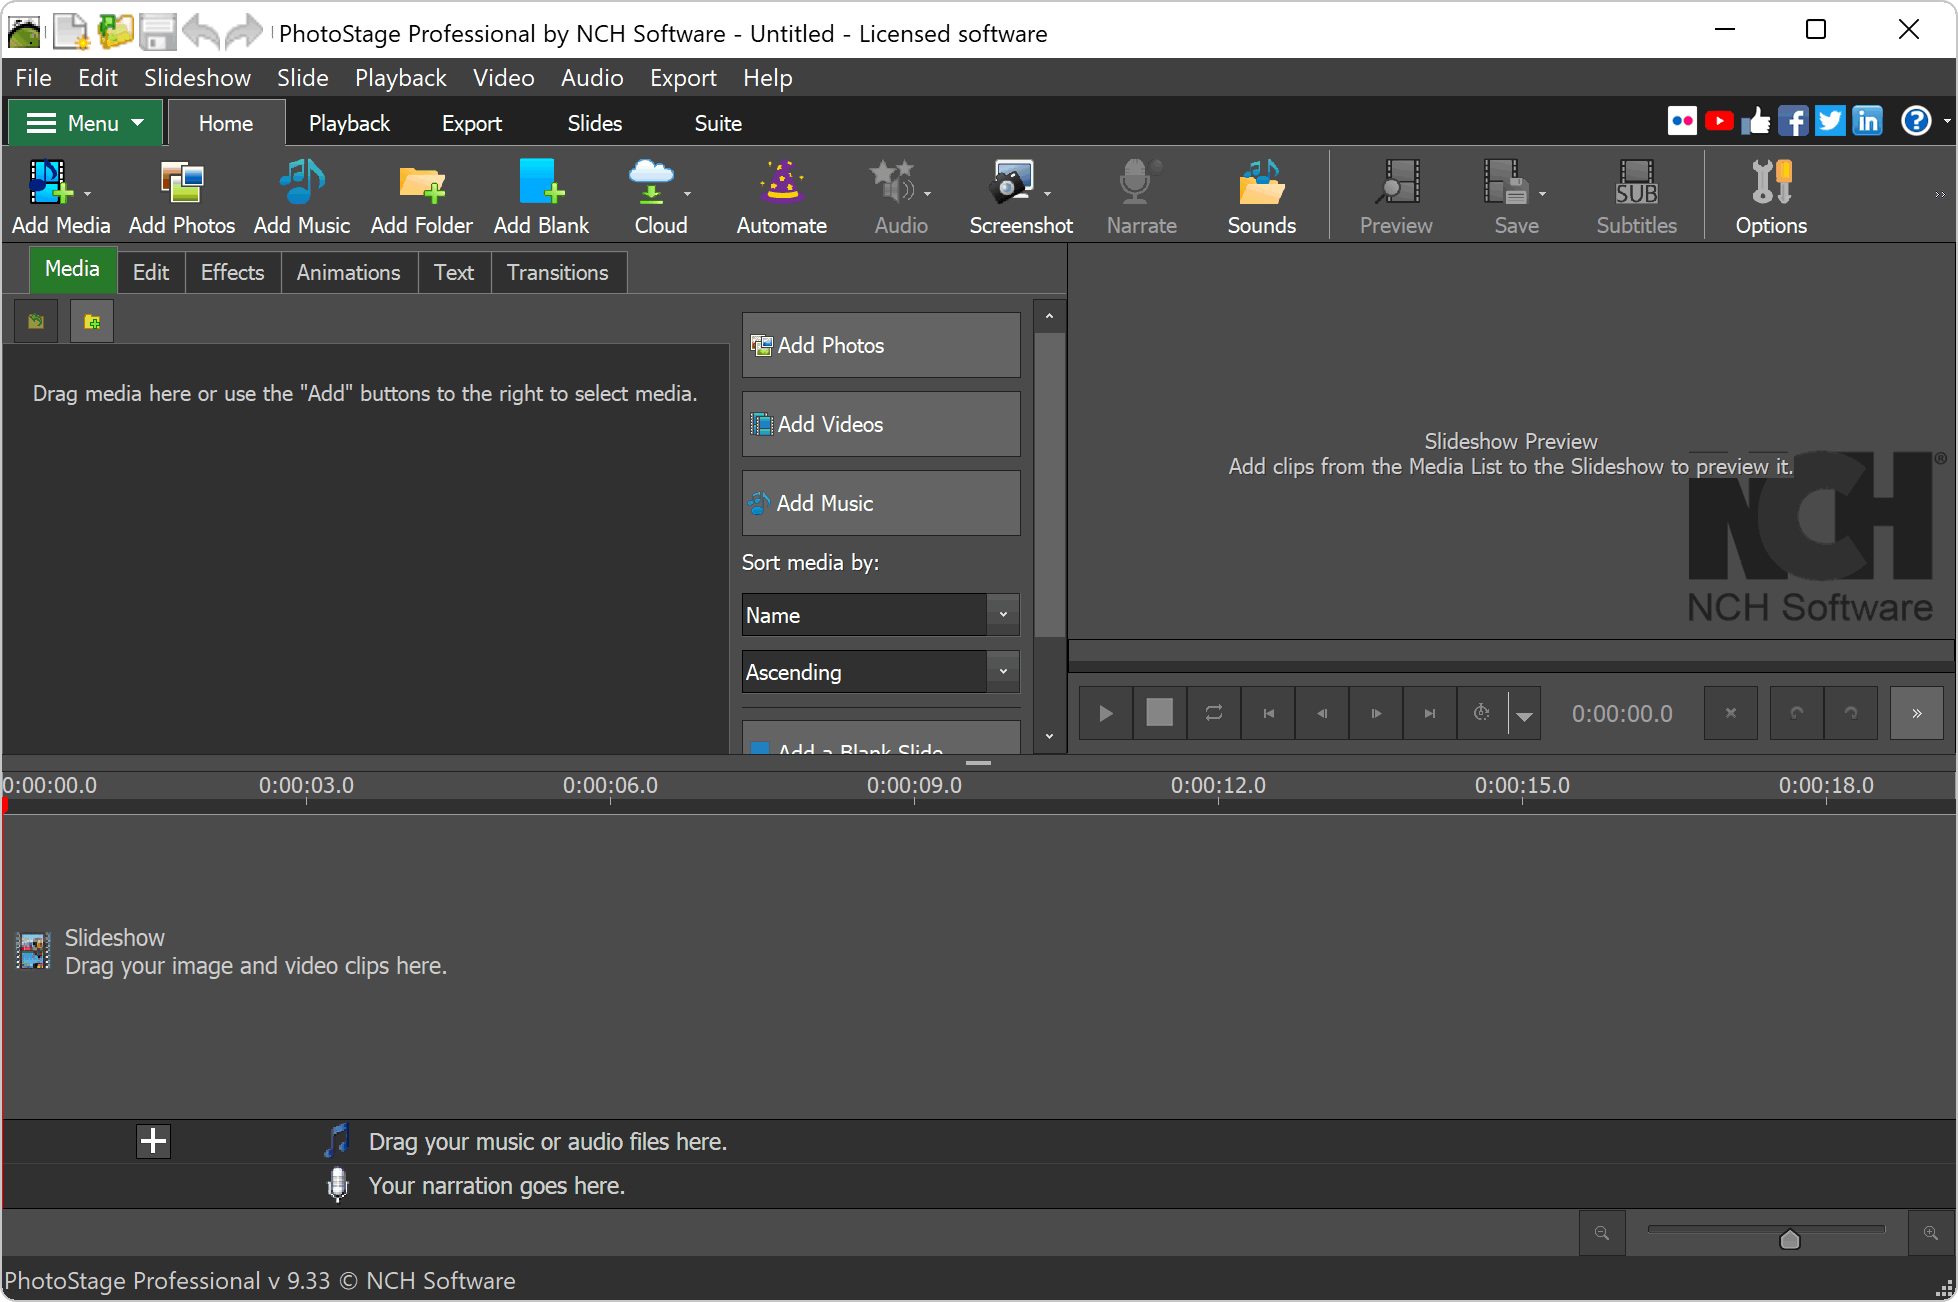Image resolution: width=1958 pixels, height=1302 pixels.
Task: Click the LinkedIn share icon
Action: 1867,121
